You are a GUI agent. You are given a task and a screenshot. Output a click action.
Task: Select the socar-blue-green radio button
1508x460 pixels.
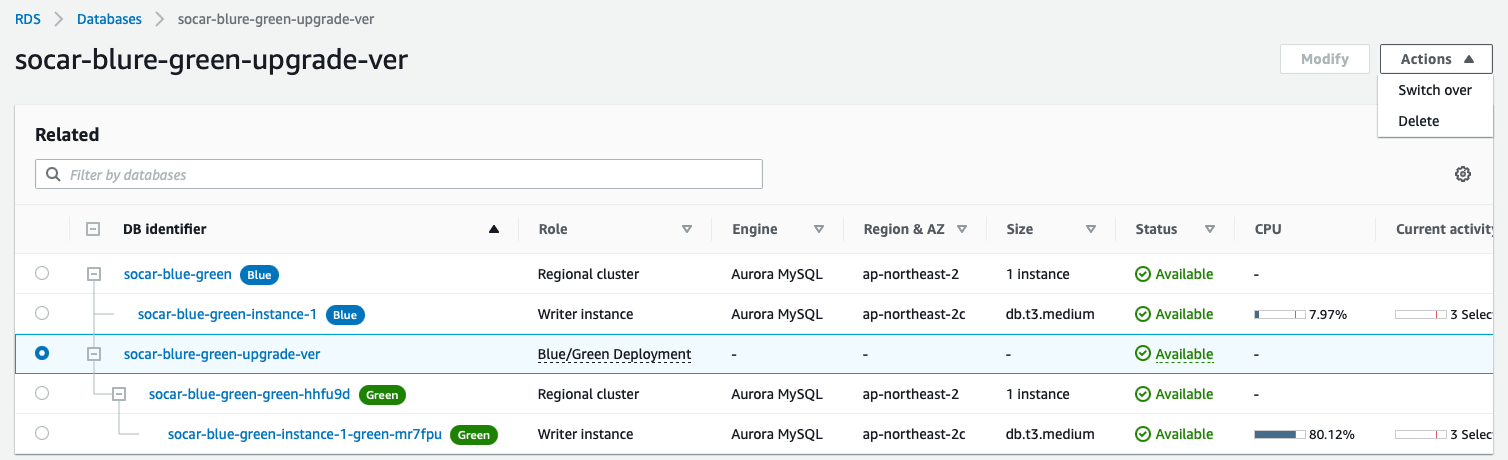(41, 273)
